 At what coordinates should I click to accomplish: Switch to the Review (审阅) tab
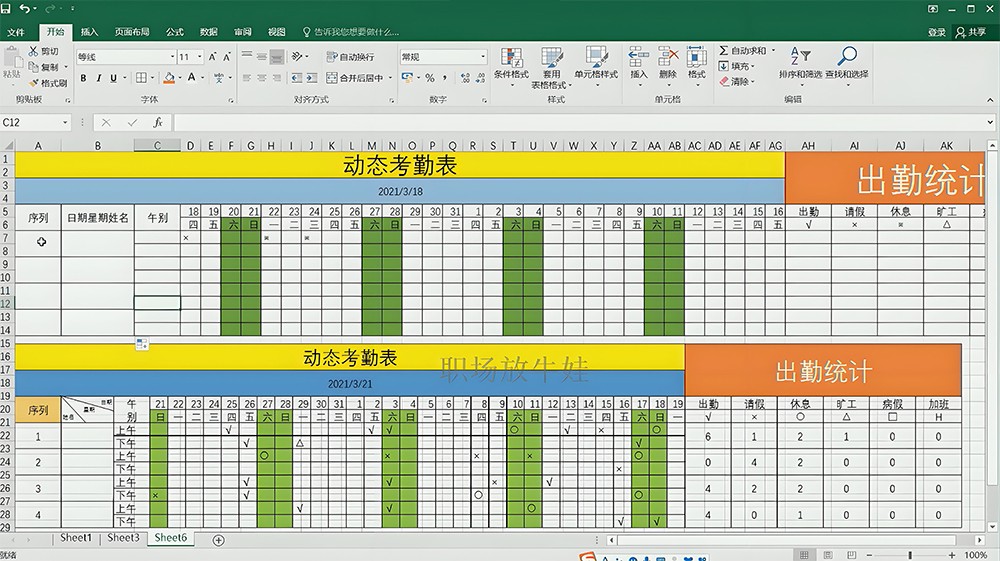(x=242, y=32)
